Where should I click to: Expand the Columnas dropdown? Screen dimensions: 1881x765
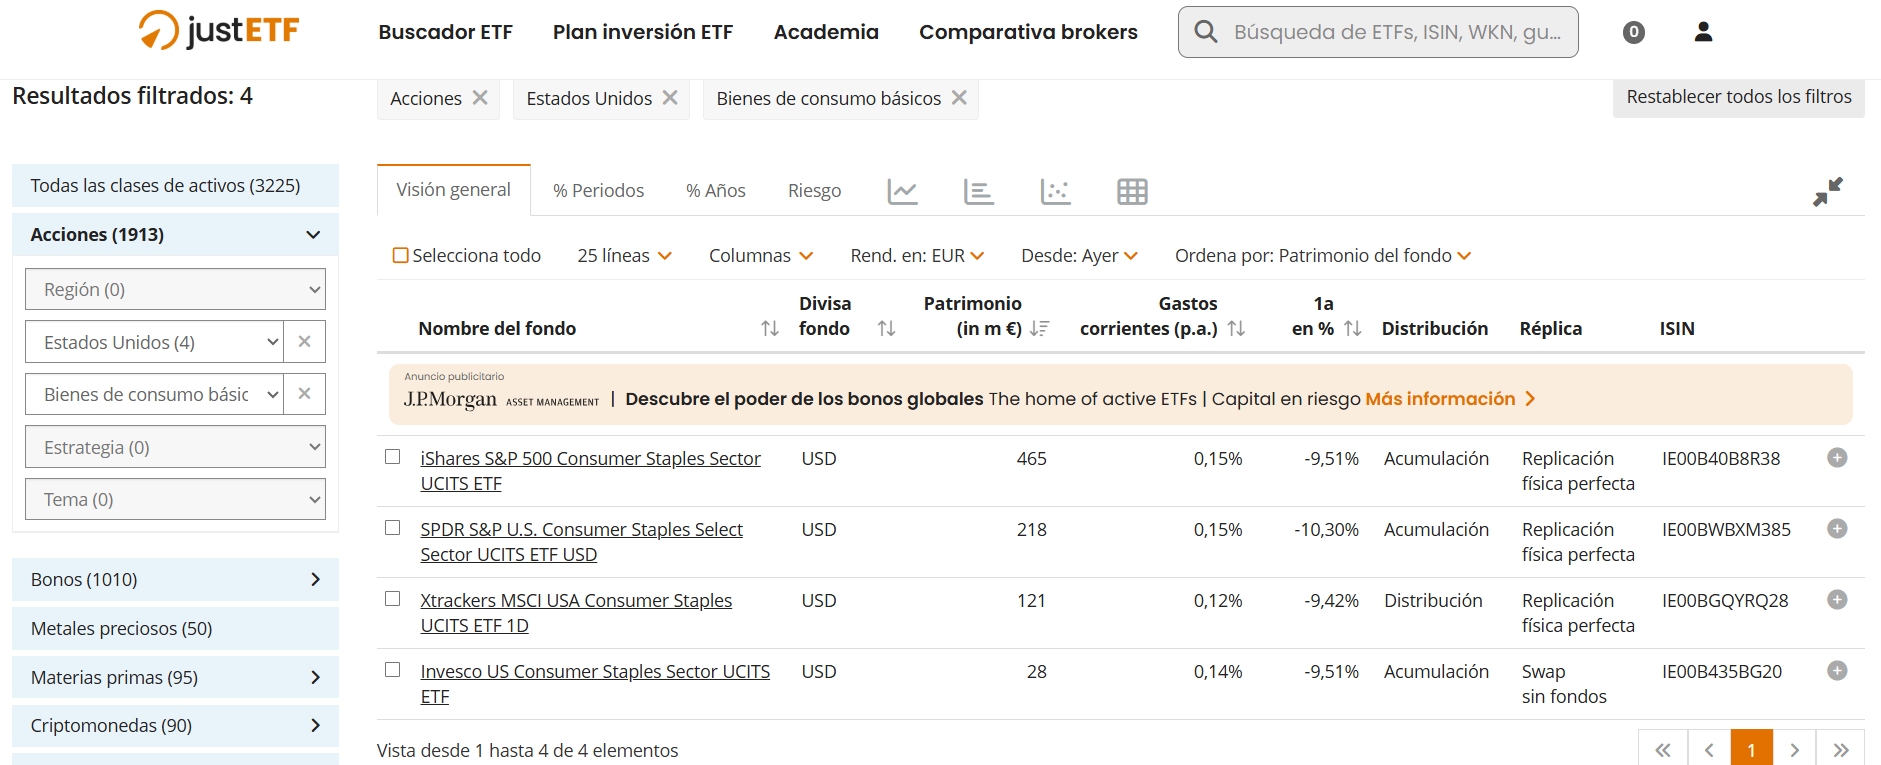(x=760, y=256)
